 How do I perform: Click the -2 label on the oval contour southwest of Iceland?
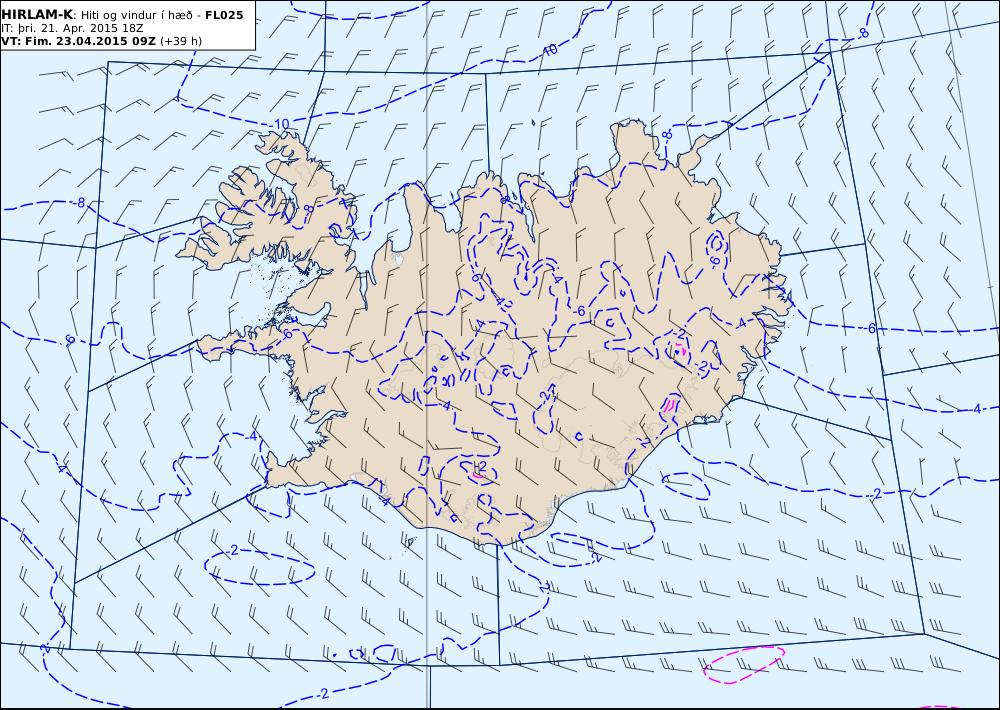click(233, 551)
